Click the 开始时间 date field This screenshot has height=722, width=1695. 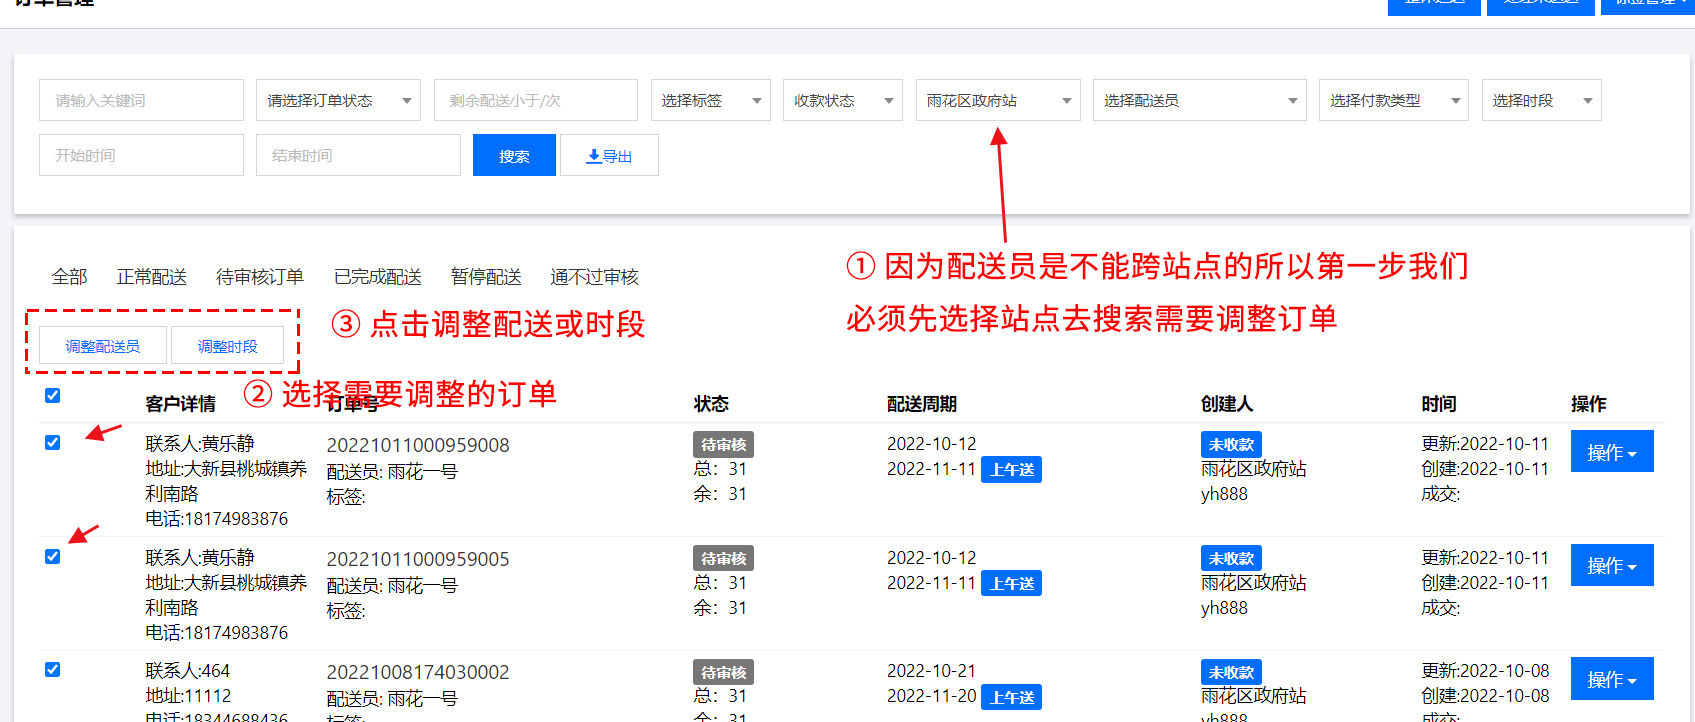[141, 156]
